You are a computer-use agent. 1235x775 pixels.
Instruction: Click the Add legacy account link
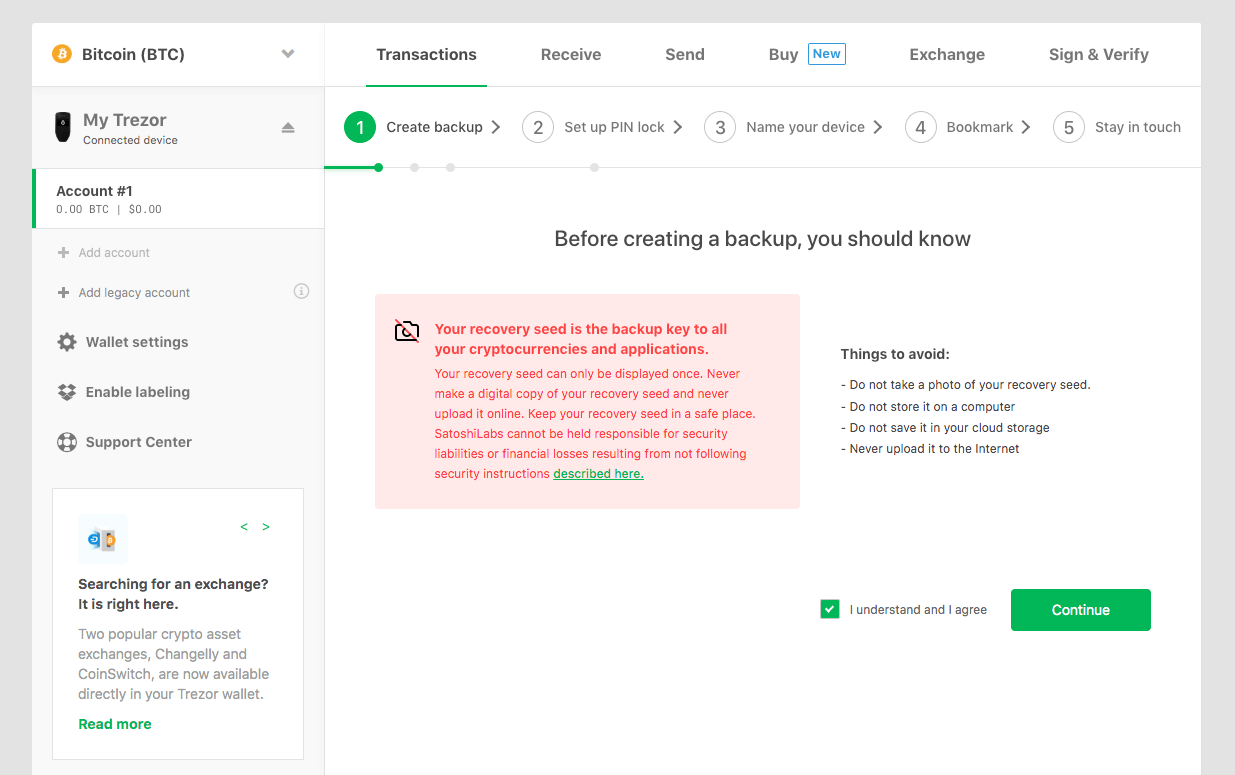[x=134, y=293]
